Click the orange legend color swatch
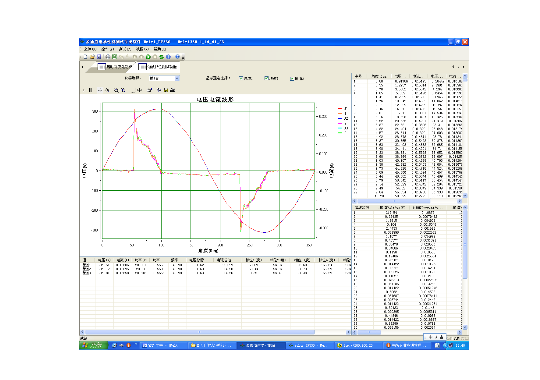This screenshot has width=540, height=380. pyautogui.click(x=340, y=113)
